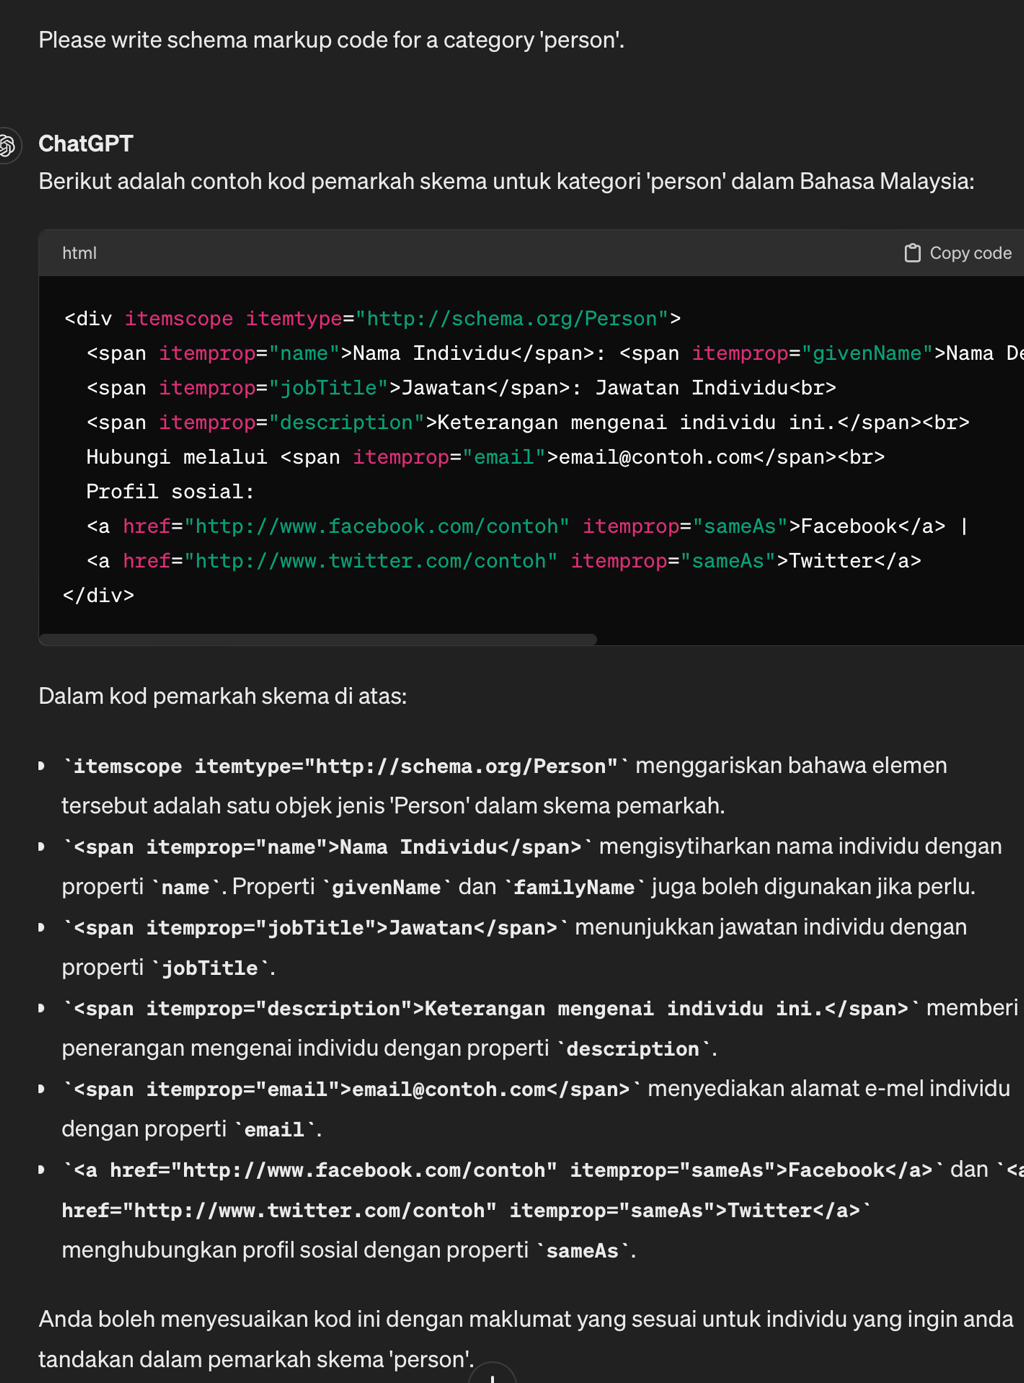Viewport: 1024px width, 1383px height.
Task: Click the facebook.com/contoh URL in code block
Action: [376, 527]
